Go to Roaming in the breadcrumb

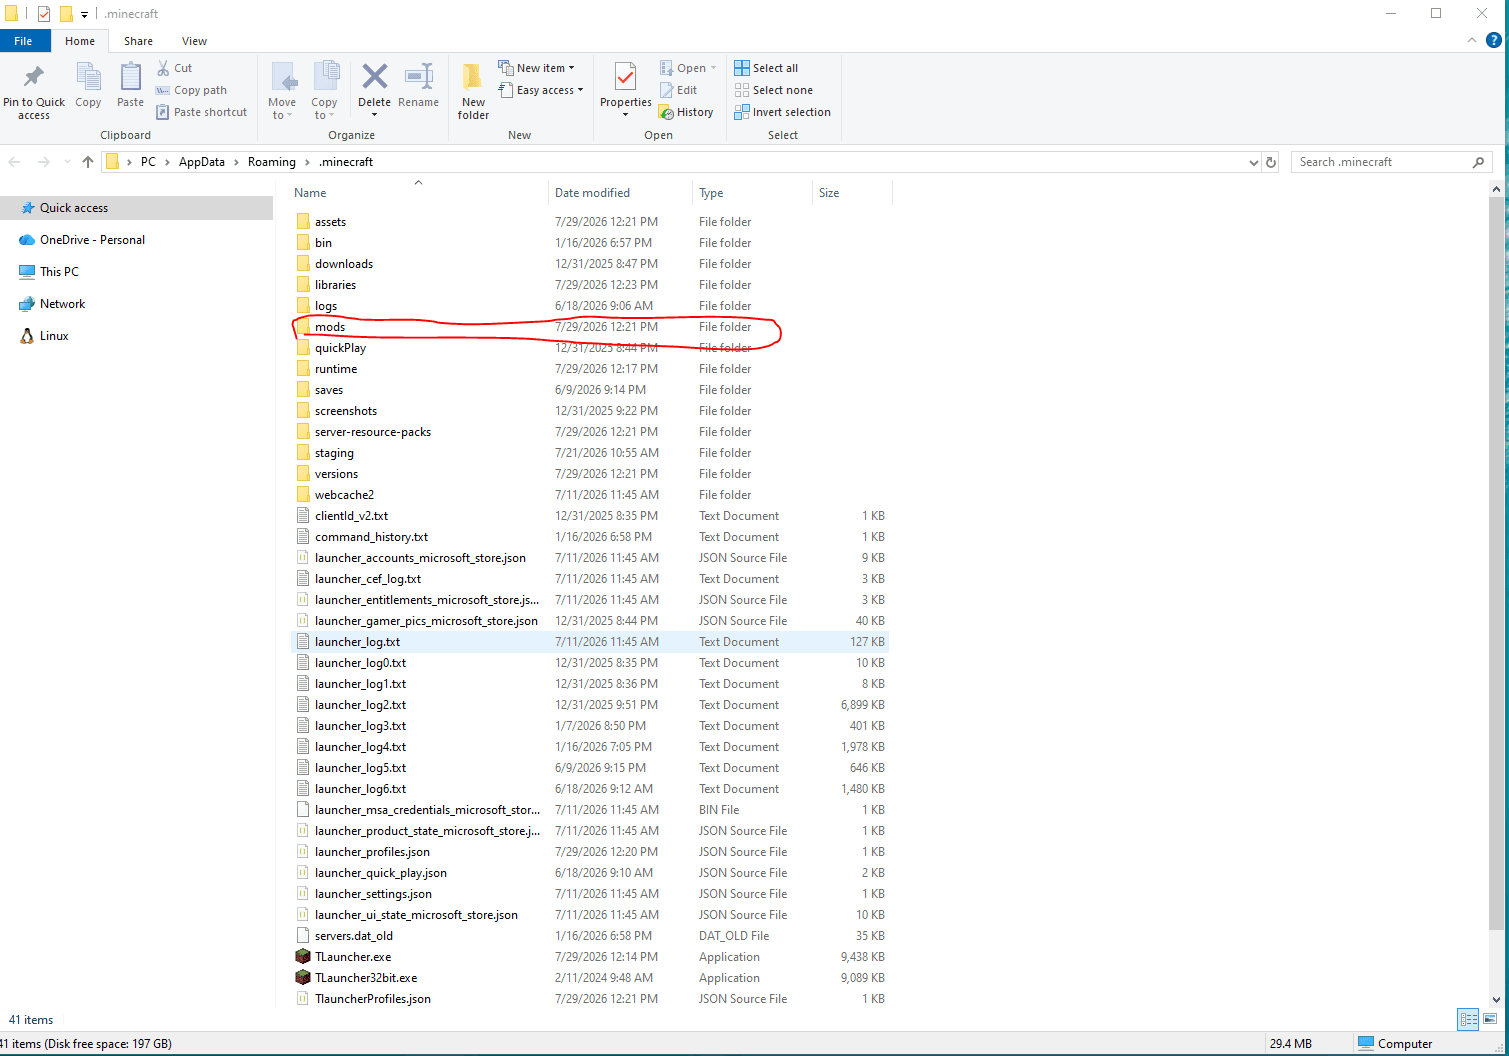[272, 162]
